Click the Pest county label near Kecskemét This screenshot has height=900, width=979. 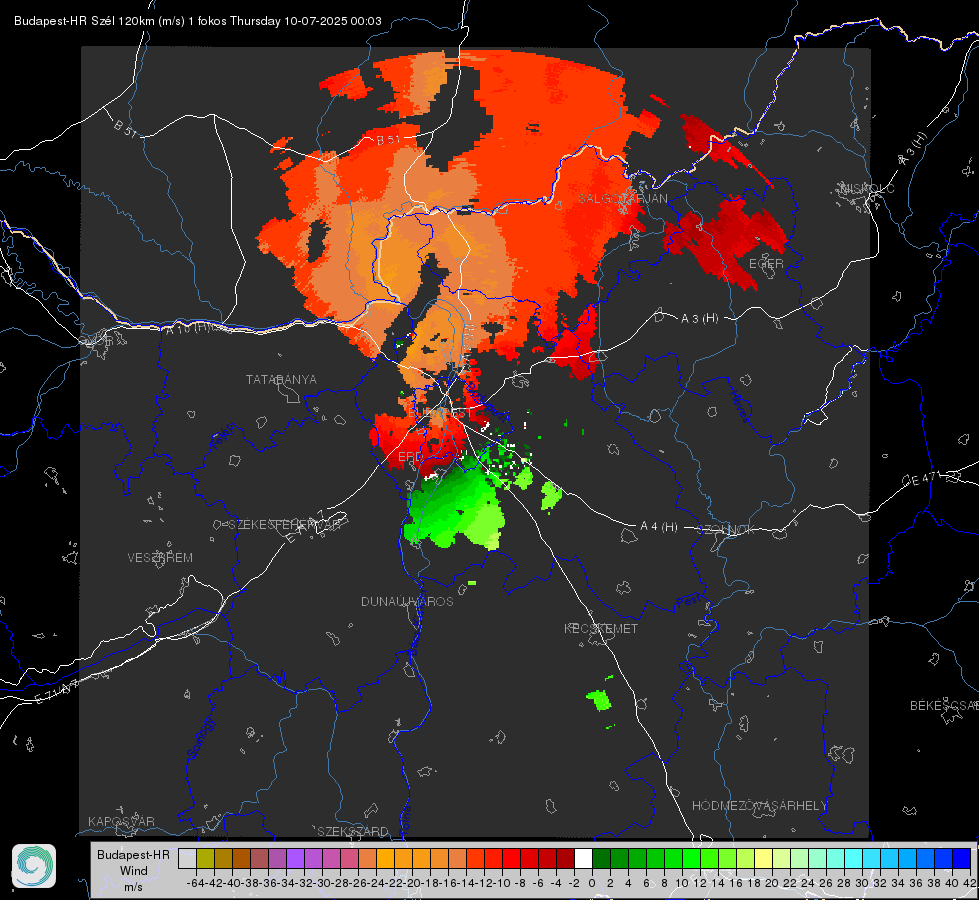pyautogui.click(x=689, y=602)
